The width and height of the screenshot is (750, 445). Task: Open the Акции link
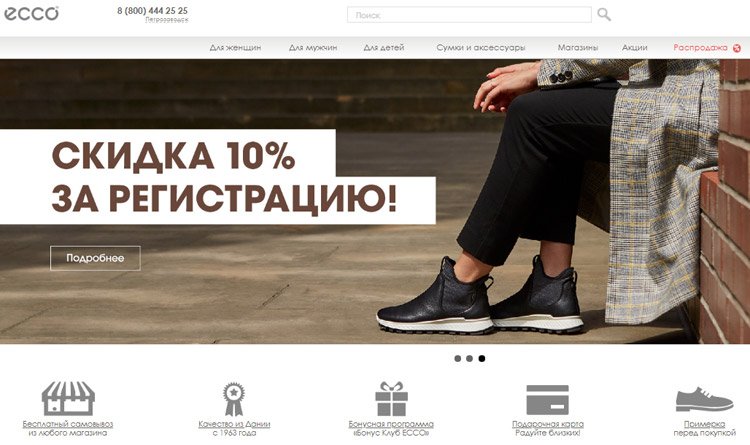click(x=634, y=47)
